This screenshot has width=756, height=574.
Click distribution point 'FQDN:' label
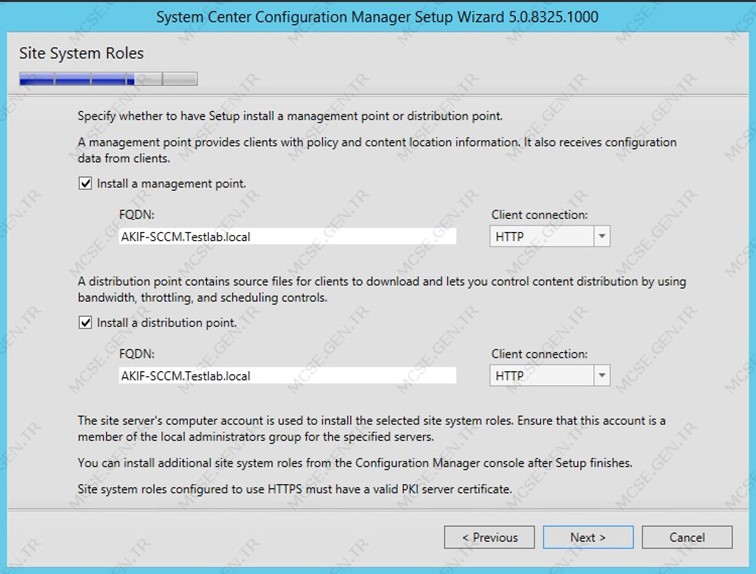pyautogui.click(x=137, y=354)
